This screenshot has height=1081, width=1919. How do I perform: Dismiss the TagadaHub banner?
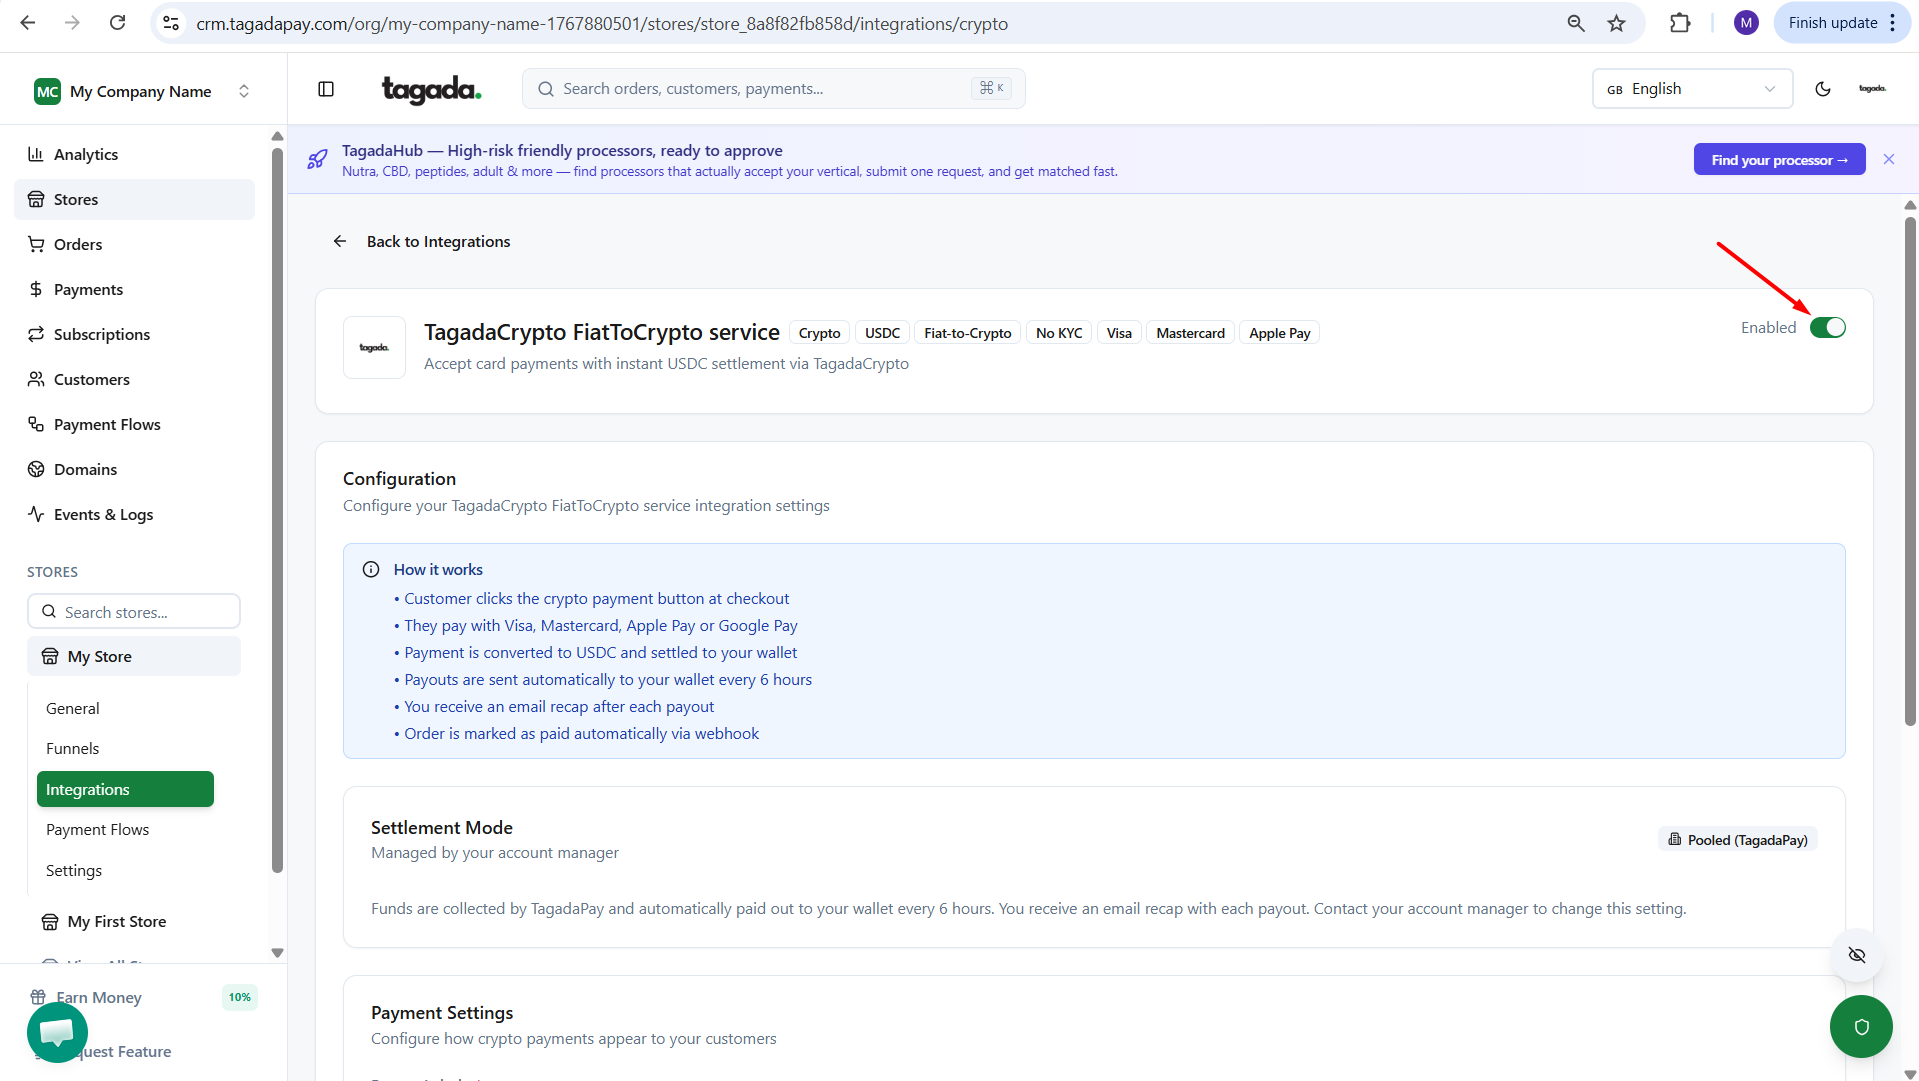1888,159
